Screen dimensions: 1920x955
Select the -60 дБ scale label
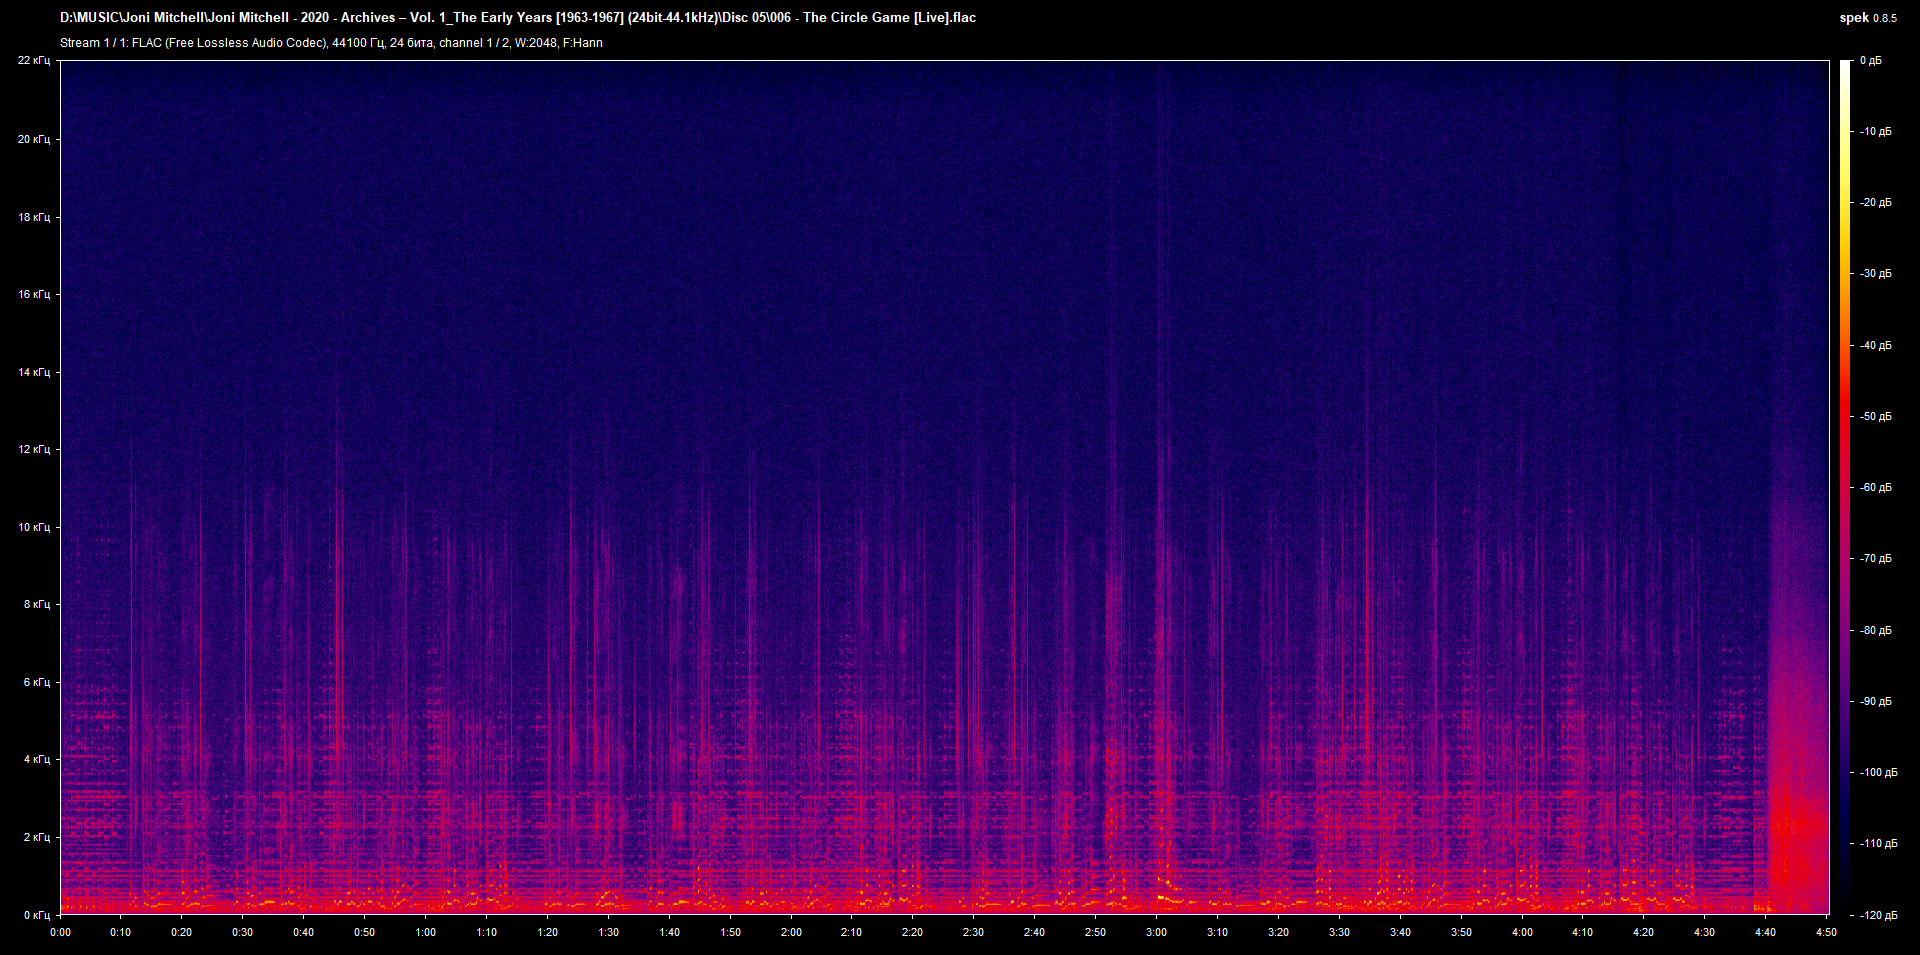pos(1875,488)
